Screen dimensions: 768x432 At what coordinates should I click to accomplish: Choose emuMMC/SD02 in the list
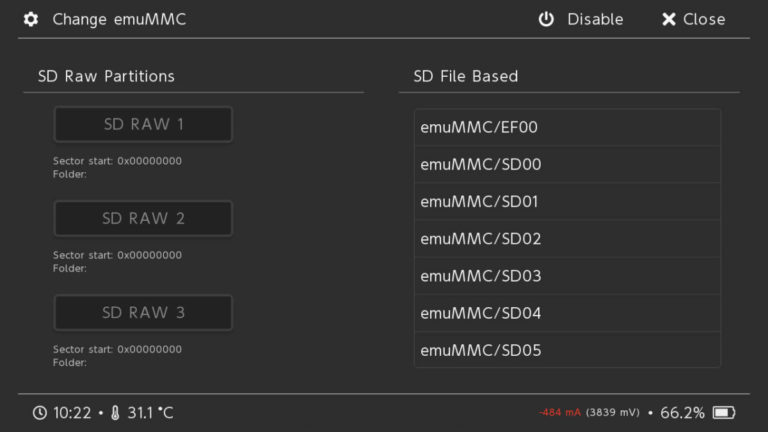[567, 239]
